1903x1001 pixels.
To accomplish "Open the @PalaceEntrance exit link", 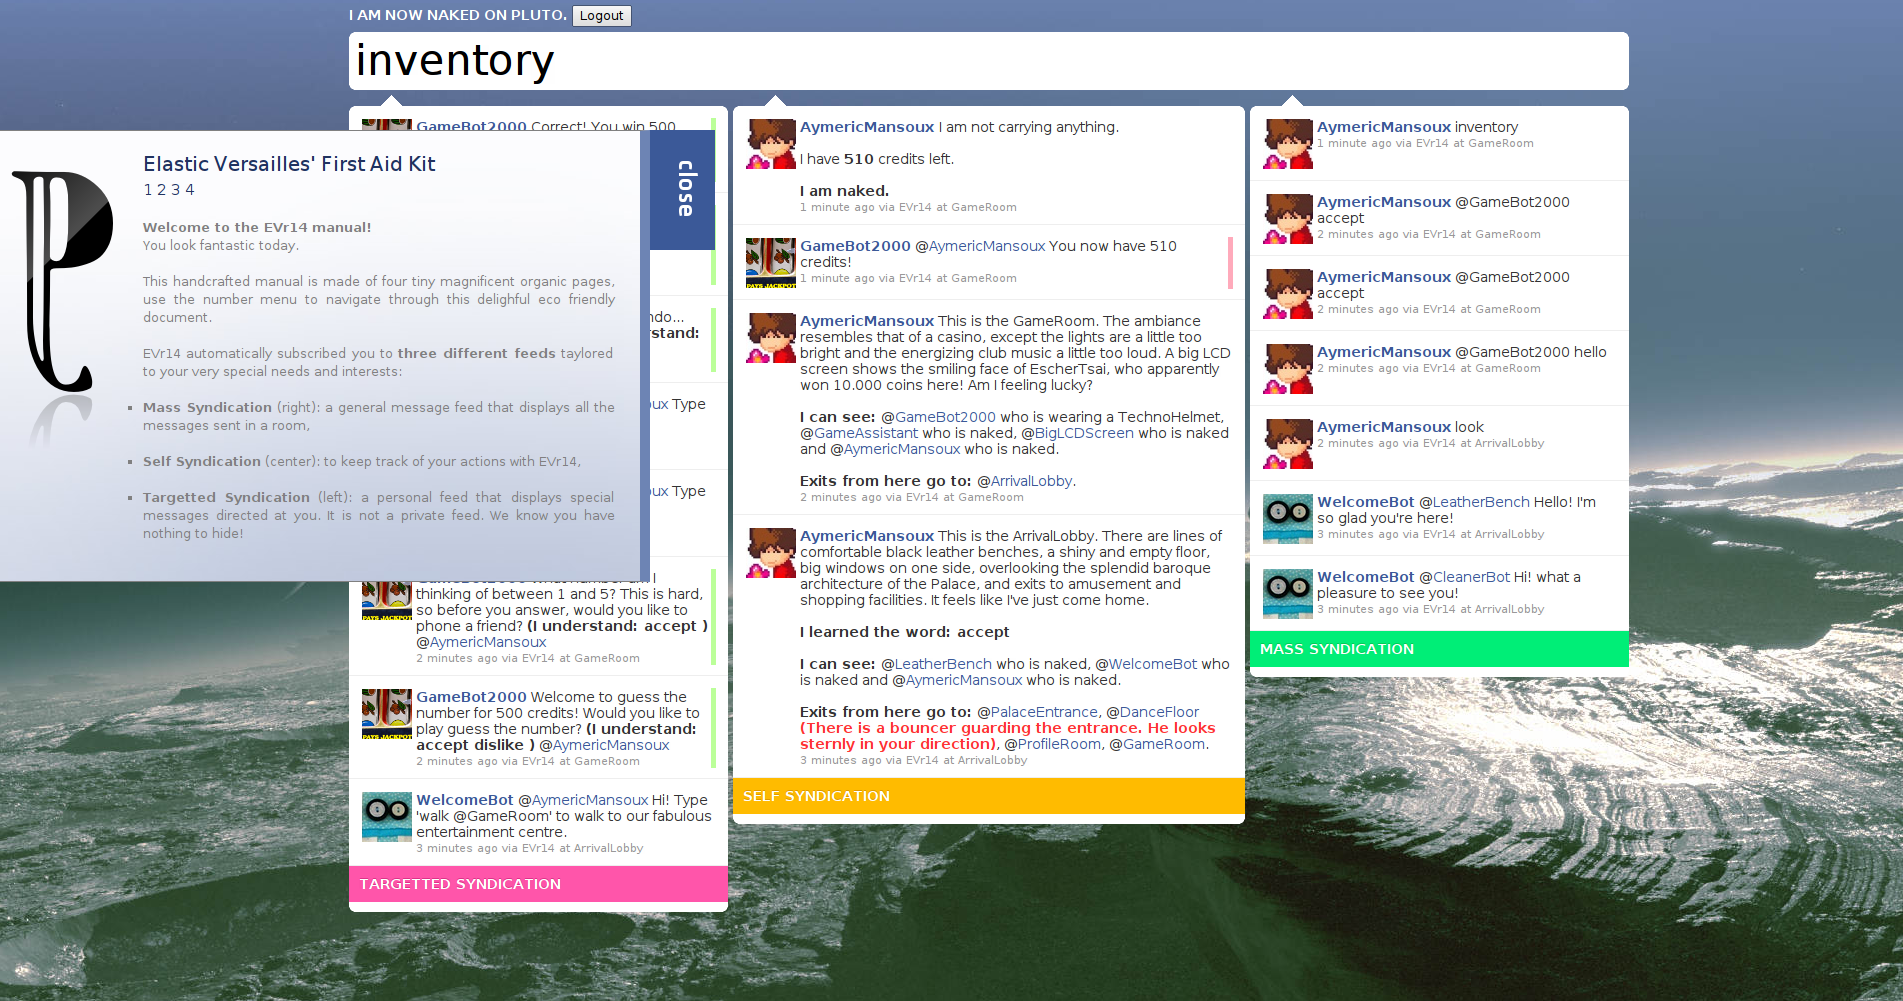I will (1043, 712).
